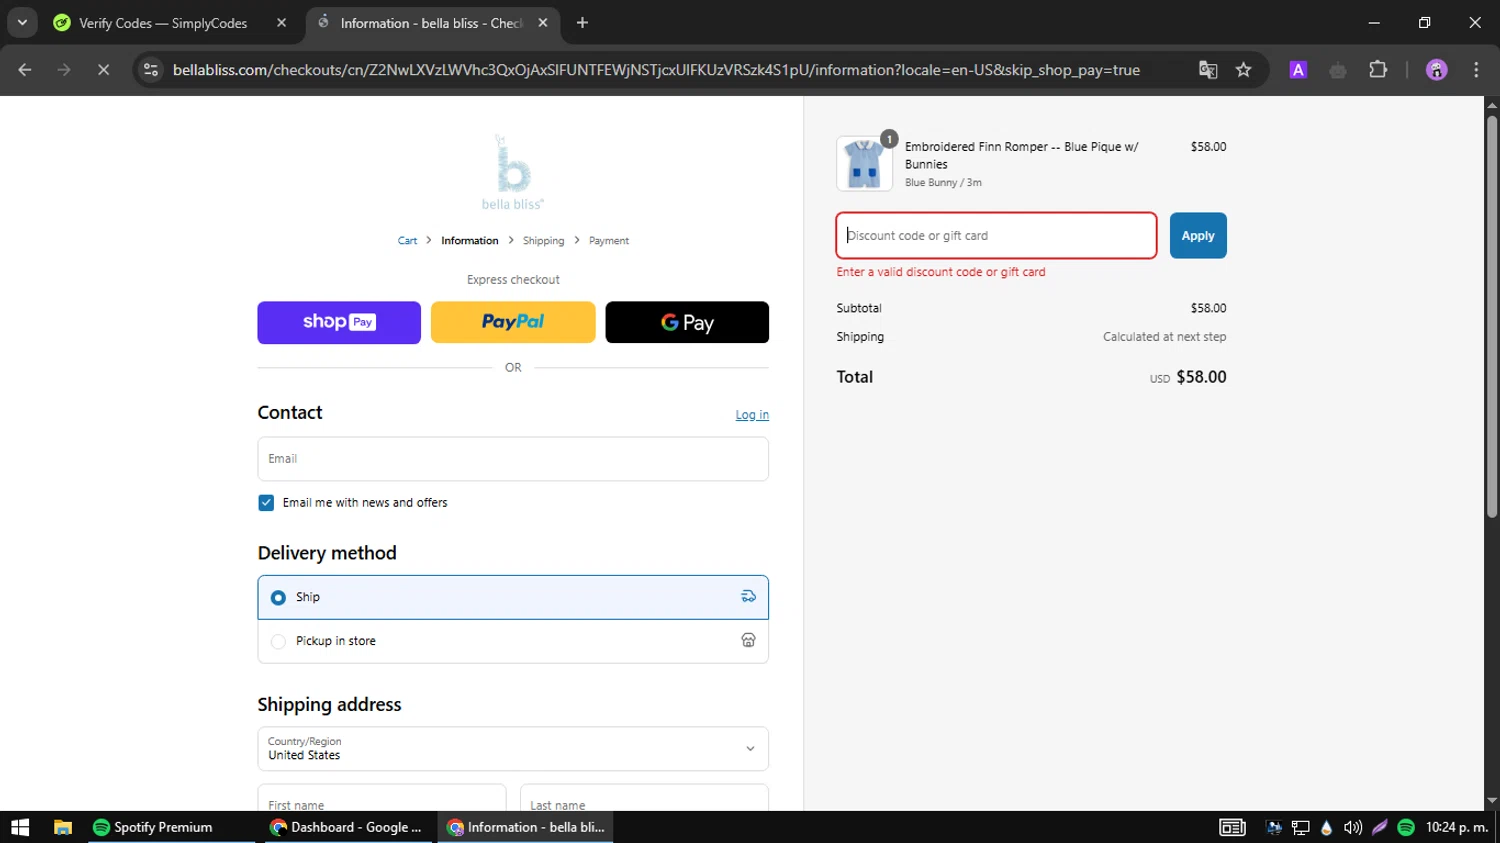Viewport: 1500px width, 843px height.
Task: Open the Windows Start menu
Action: 20,827
